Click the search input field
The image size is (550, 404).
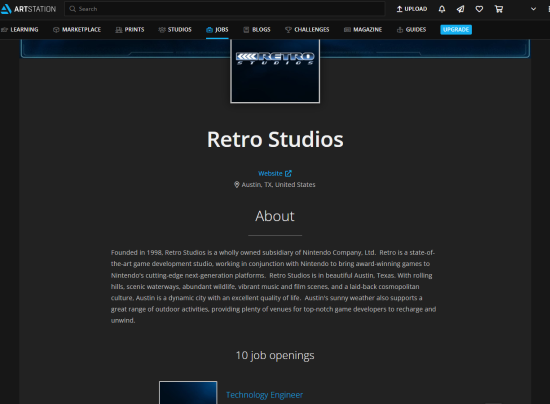tap(224, 9)
